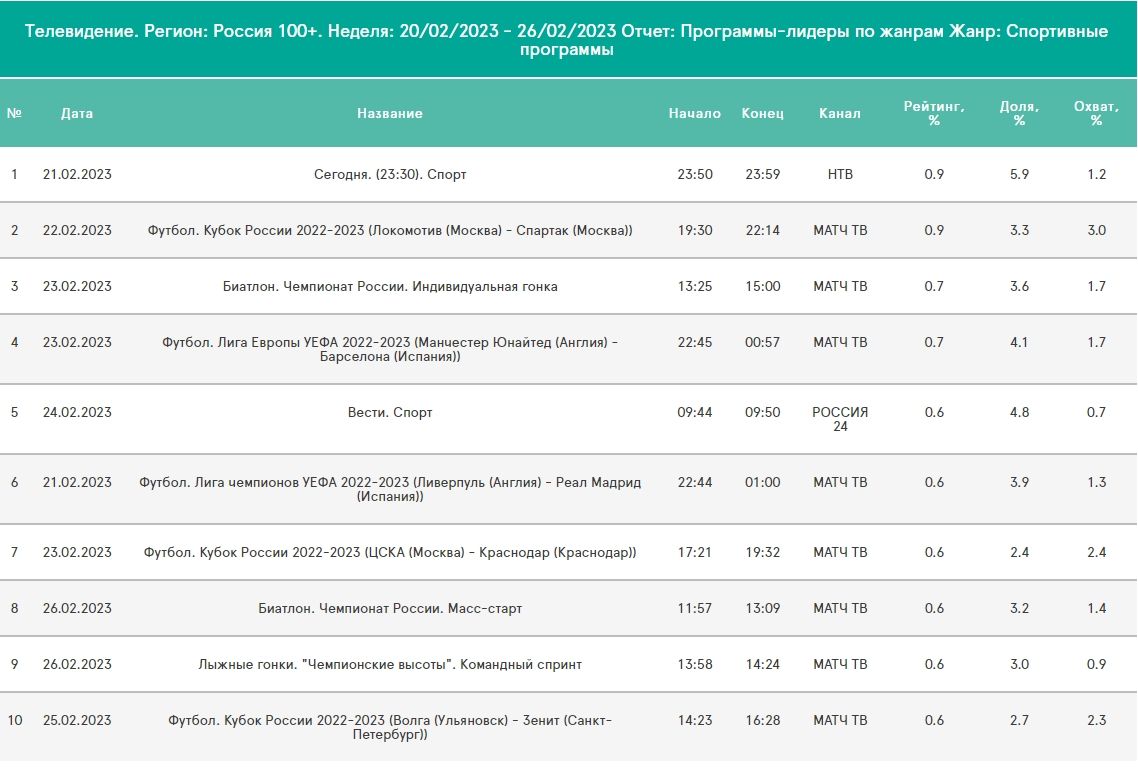Click the 'Дата' column header
This screenshot has height=768, width=1138.
coord(77,113)
